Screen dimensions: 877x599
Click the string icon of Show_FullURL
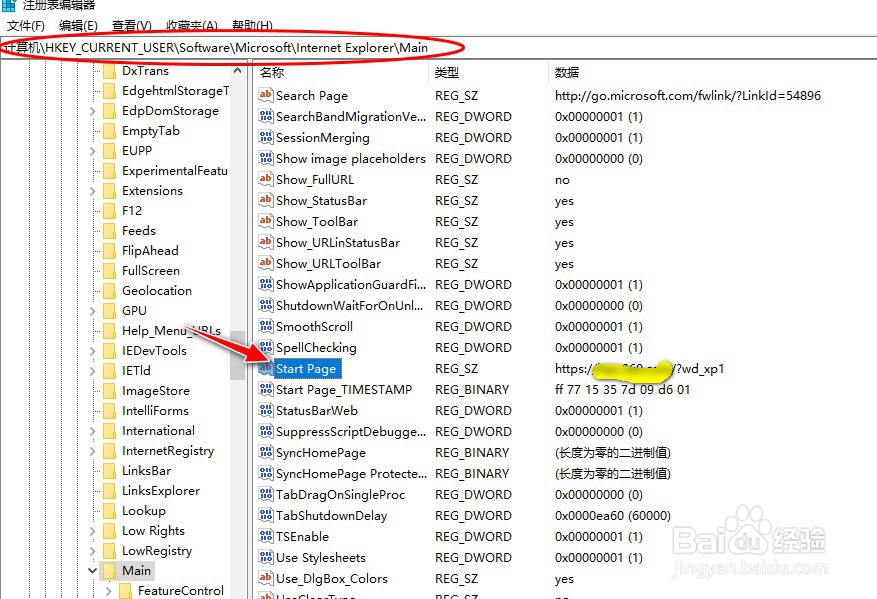tap(266, 178)
